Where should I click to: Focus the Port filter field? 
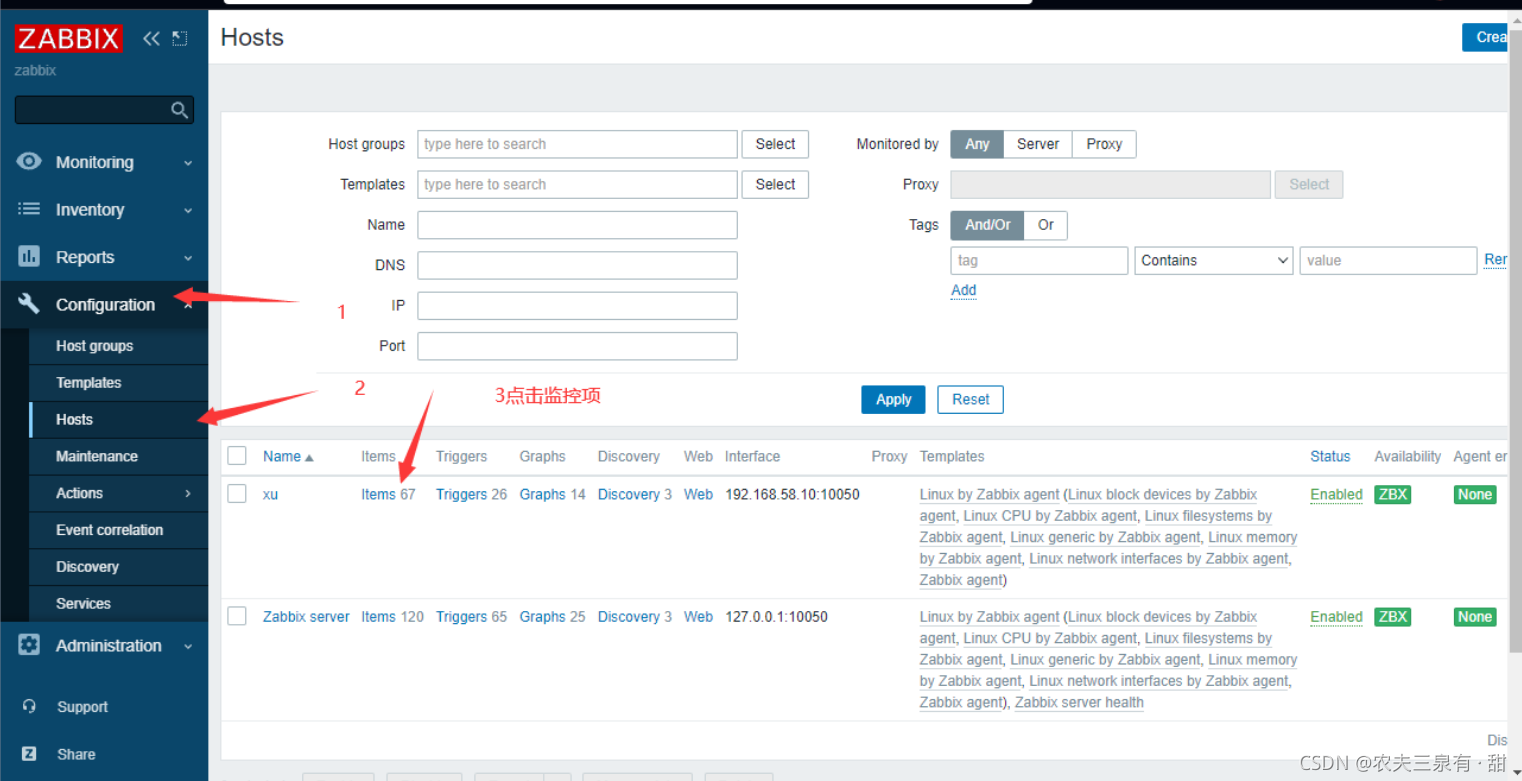coord(577,346)
